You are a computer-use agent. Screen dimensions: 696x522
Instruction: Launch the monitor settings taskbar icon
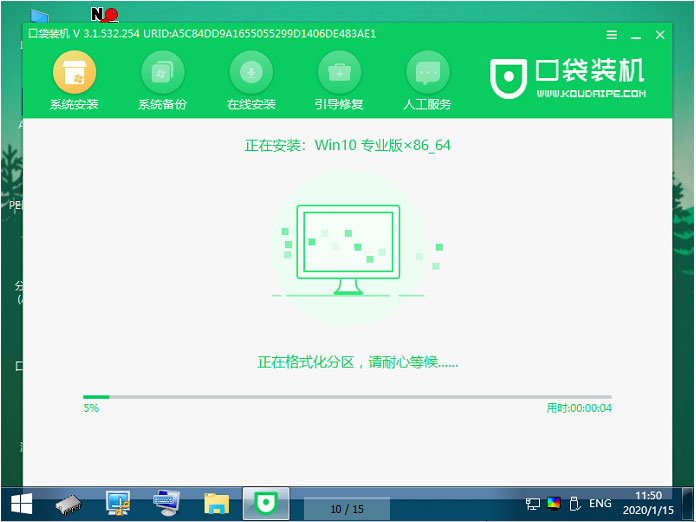click(118, 503)
